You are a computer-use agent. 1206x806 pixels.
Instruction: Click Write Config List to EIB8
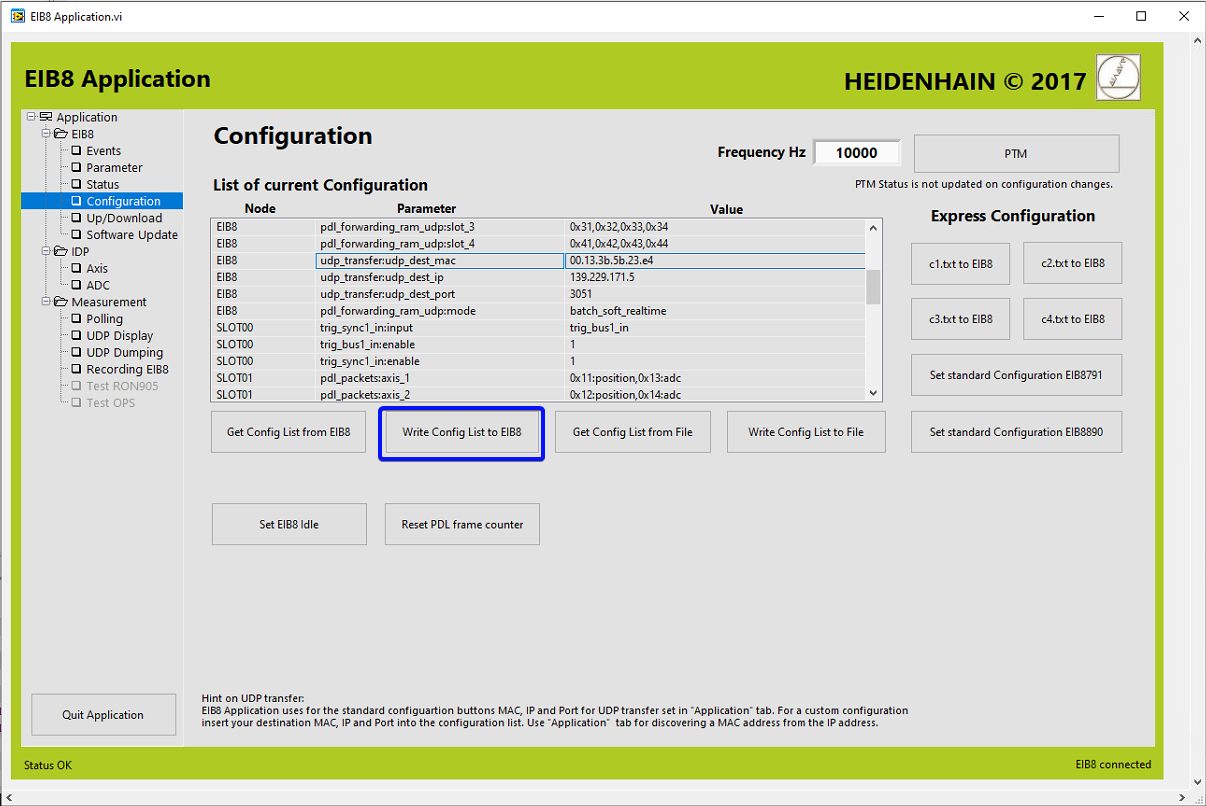(461, 432)
